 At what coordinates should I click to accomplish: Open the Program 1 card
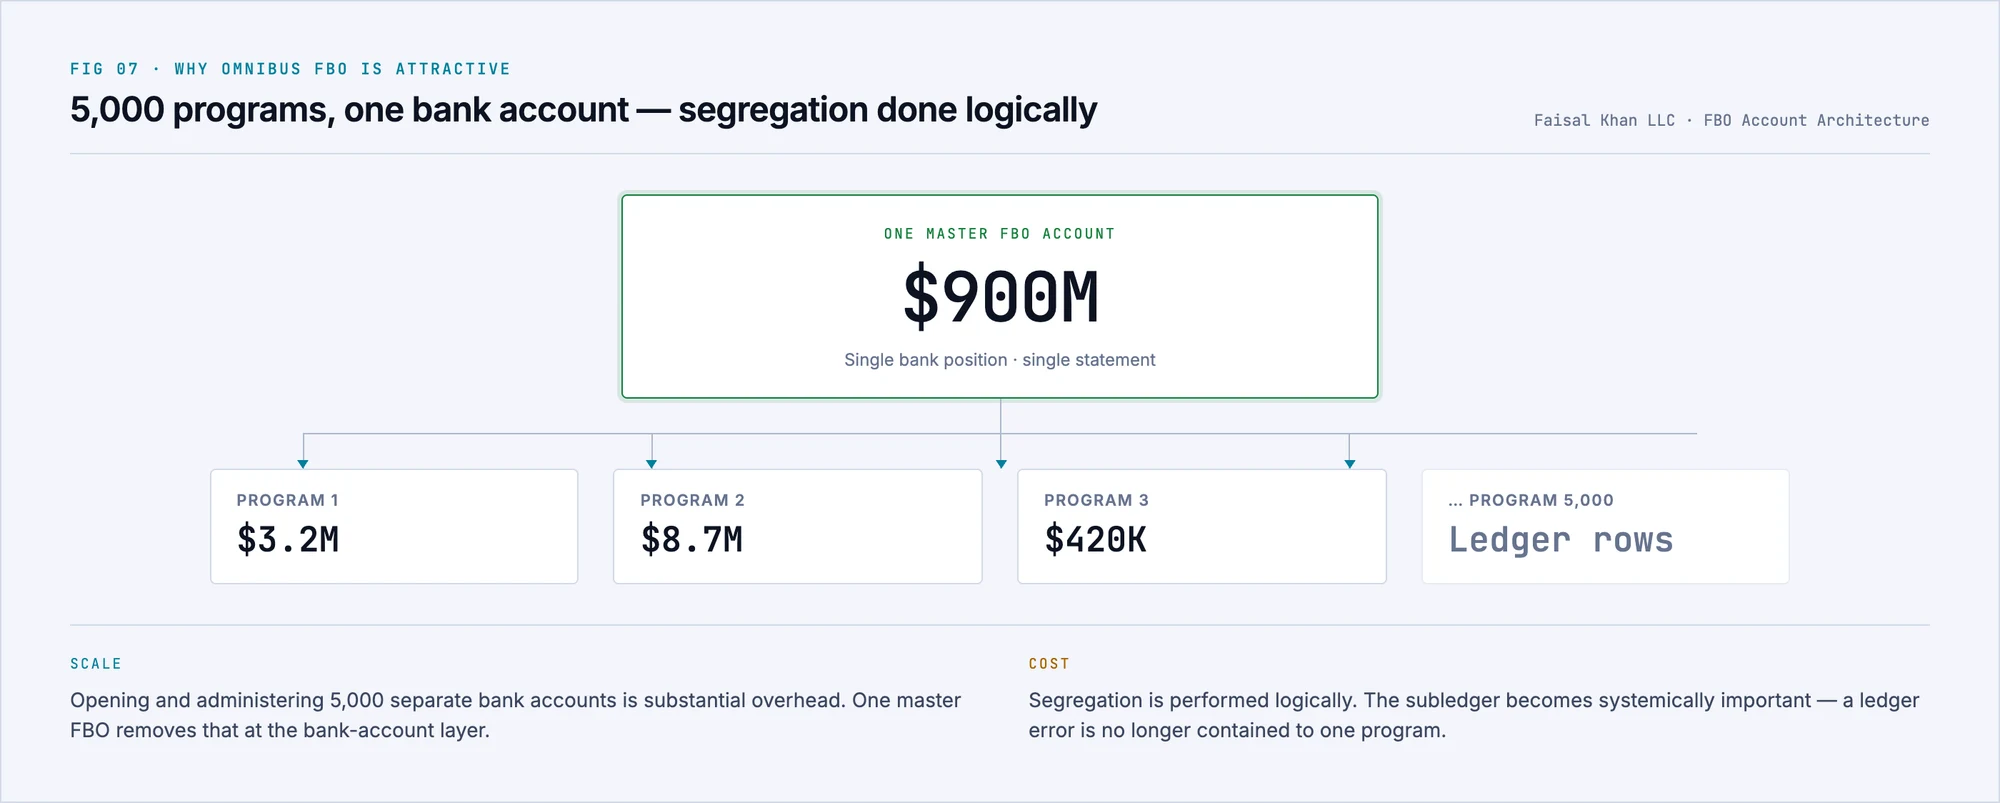394,526
